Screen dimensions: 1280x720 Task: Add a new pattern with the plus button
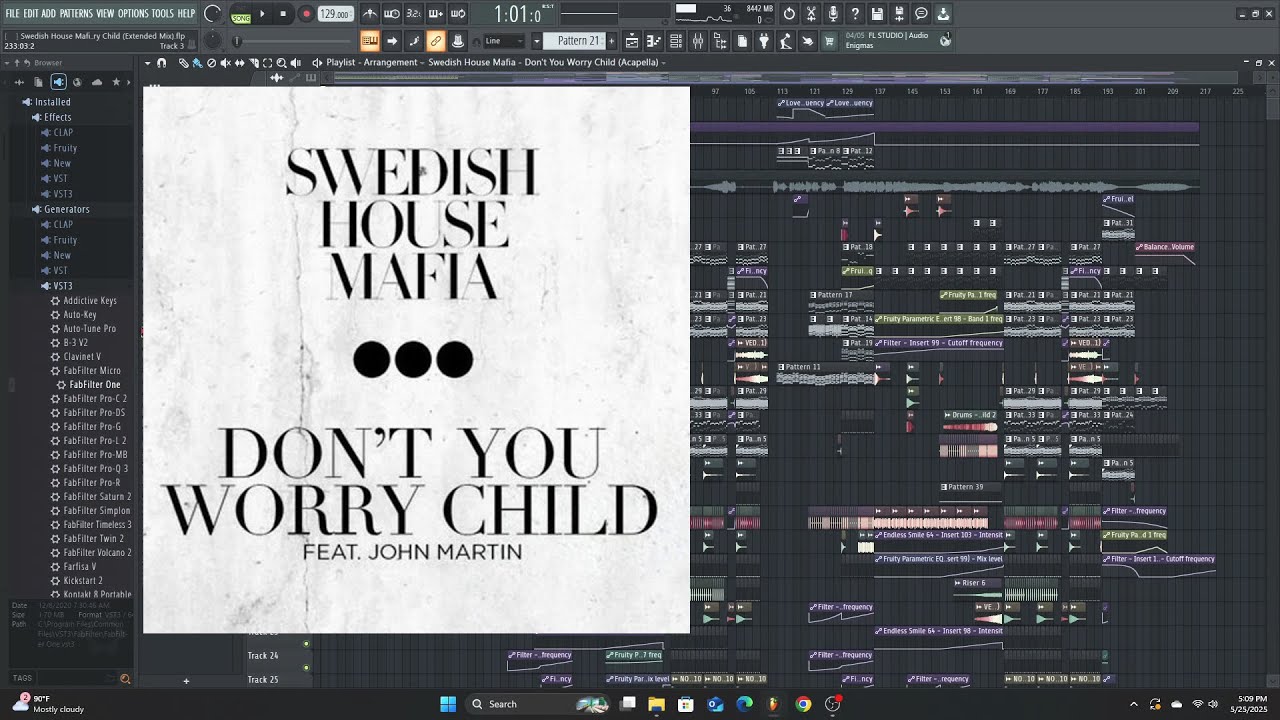pyautogui.click(x=611, y=41)
